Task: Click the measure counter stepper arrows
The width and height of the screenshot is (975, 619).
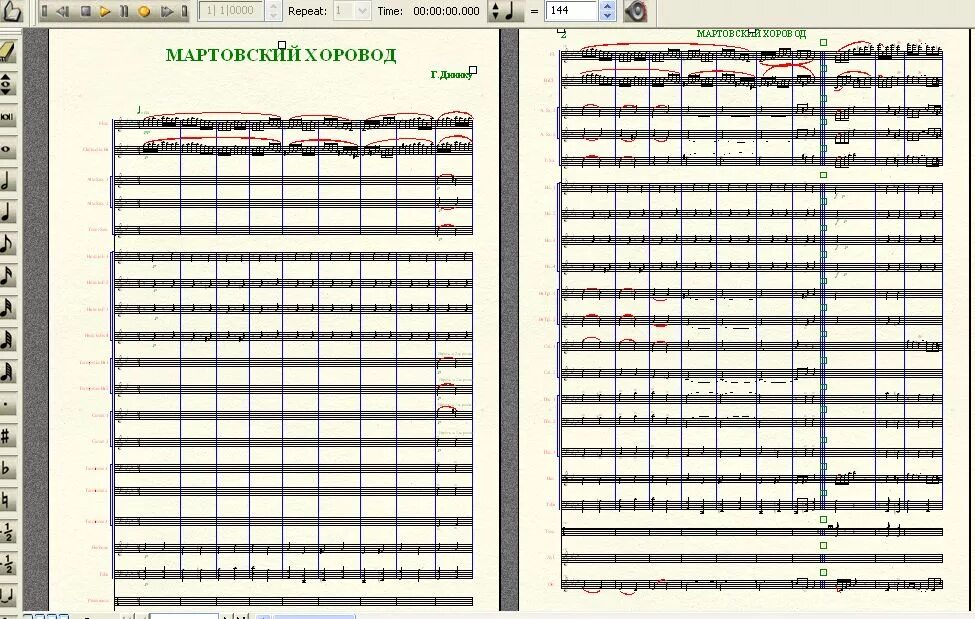Action: coord(273,11)
